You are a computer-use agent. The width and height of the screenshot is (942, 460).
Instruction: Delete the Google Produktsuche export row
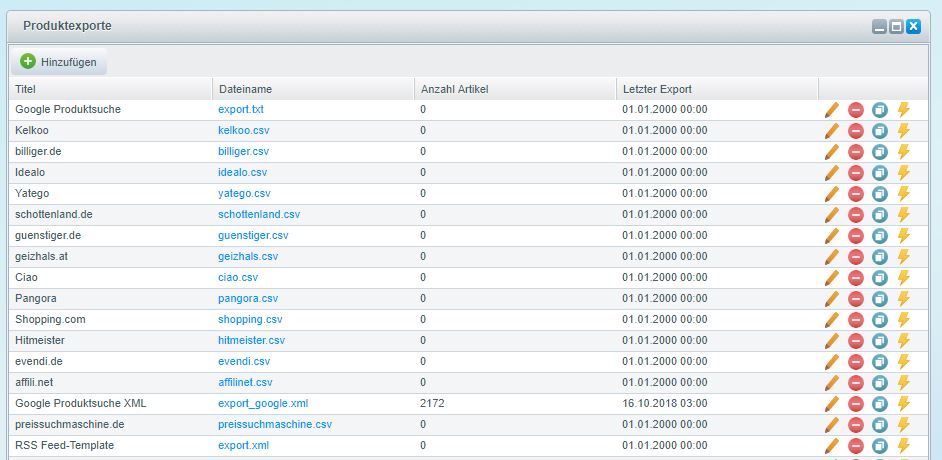pos(855,110)
